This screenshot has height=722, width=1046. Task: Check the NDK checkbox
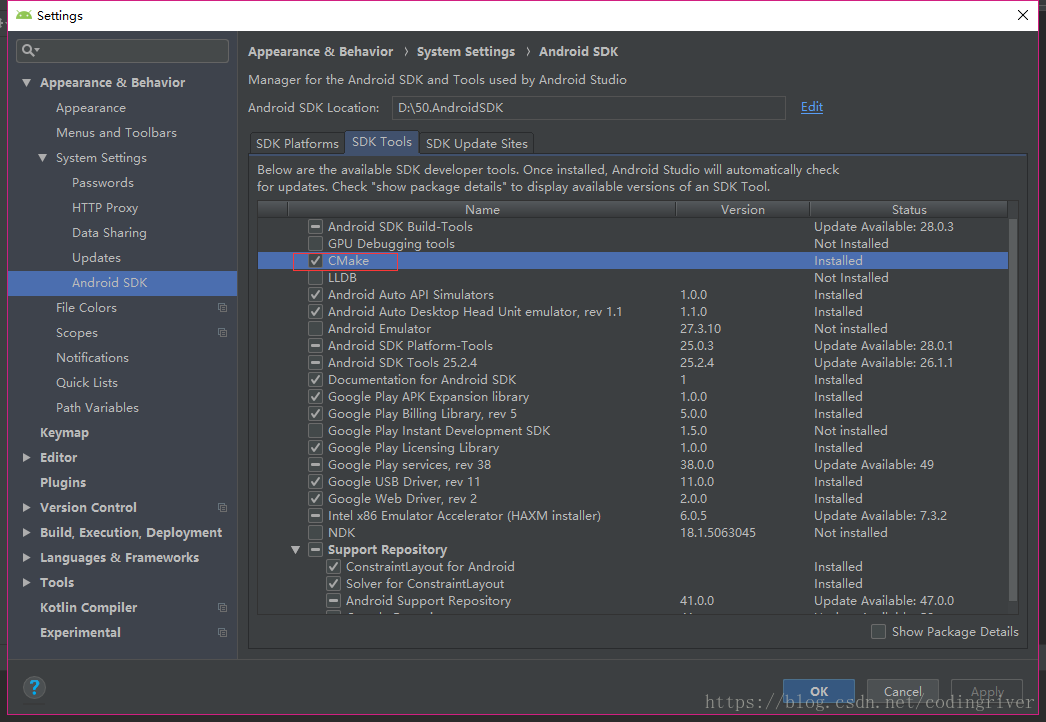point(316,533)
